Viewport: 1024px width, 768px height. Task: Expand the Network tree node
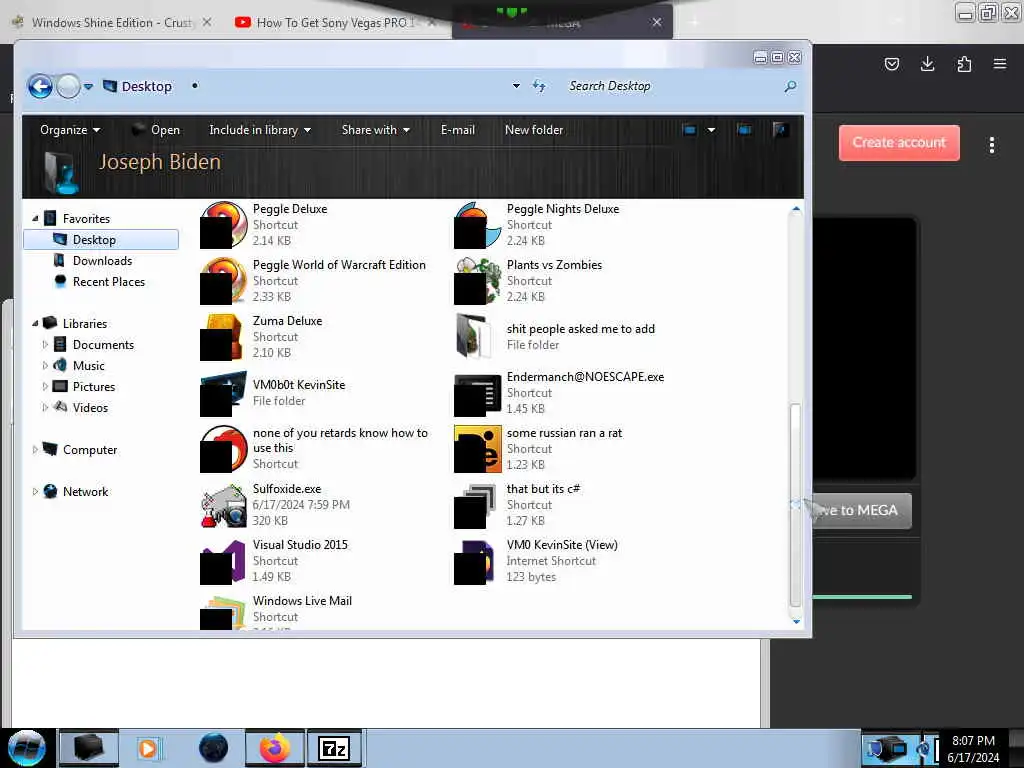click(35, 492)
